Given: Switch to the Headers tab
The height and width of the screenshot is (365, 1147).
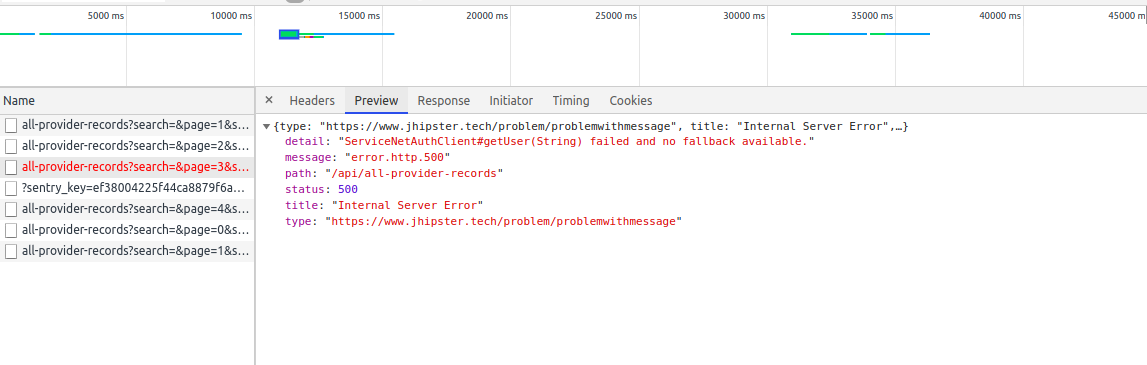Looking at the screenshot, I should (312, 101).
